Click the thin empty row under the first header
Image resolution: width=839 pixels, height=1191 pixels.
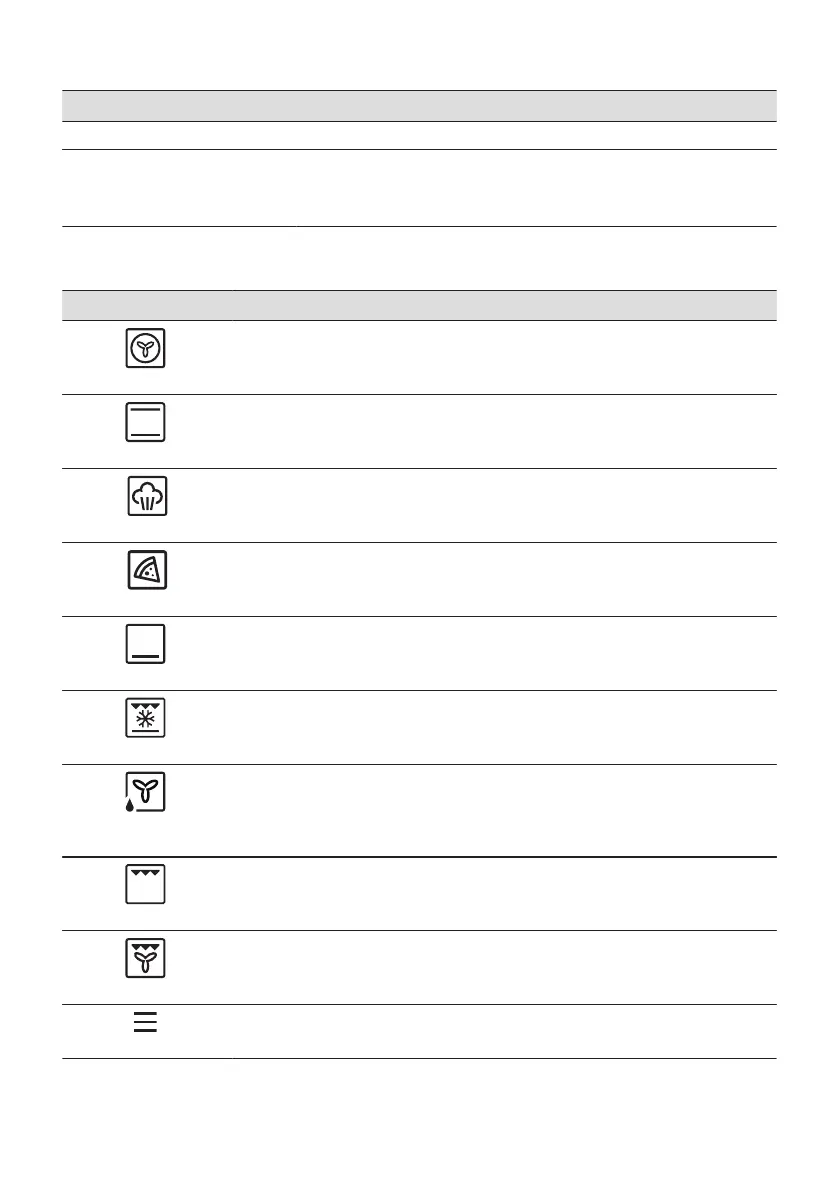coord(419,136)
